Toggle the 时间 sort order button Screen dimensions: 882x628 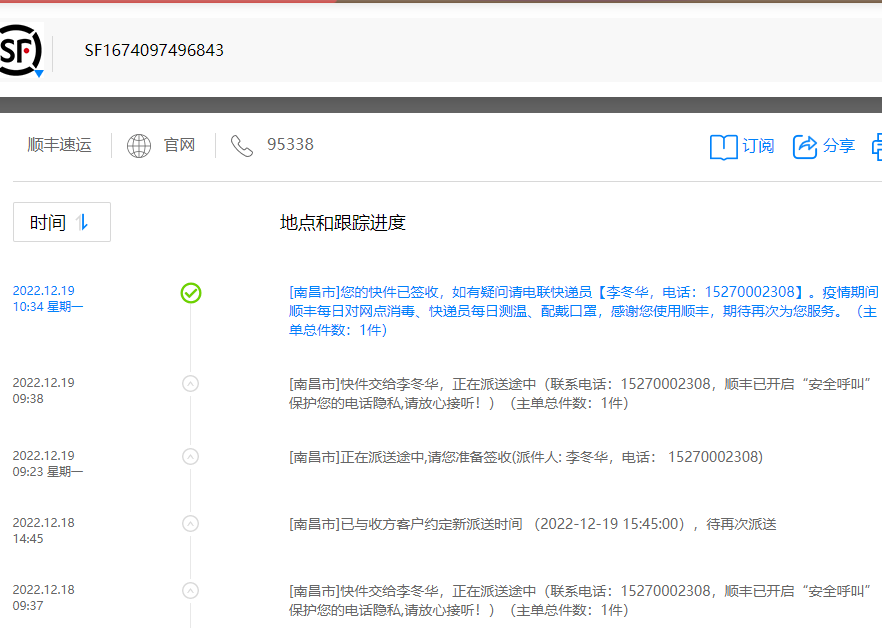coord(62,222)
